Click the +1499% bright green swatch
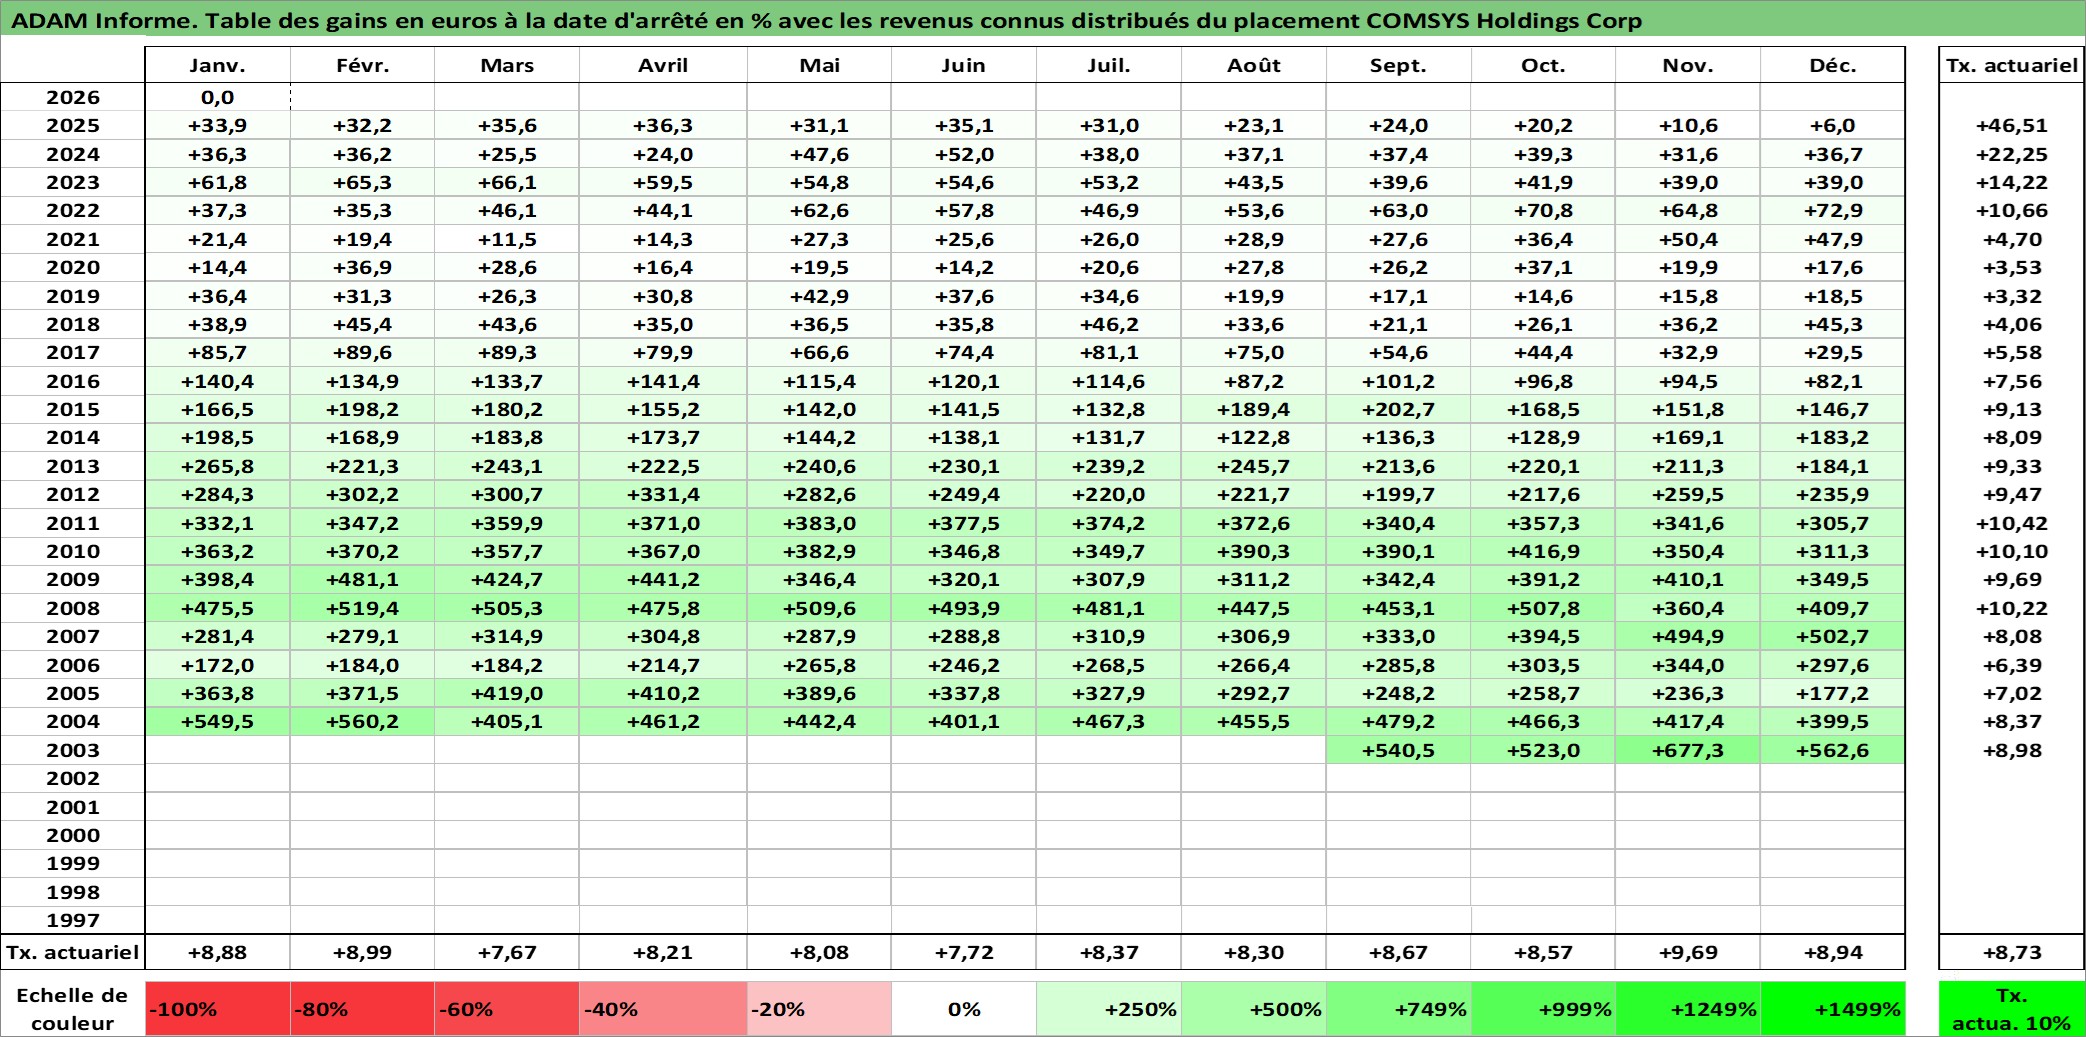This screenshot has width=2086, height=1037. [x=1832, y=1008]
